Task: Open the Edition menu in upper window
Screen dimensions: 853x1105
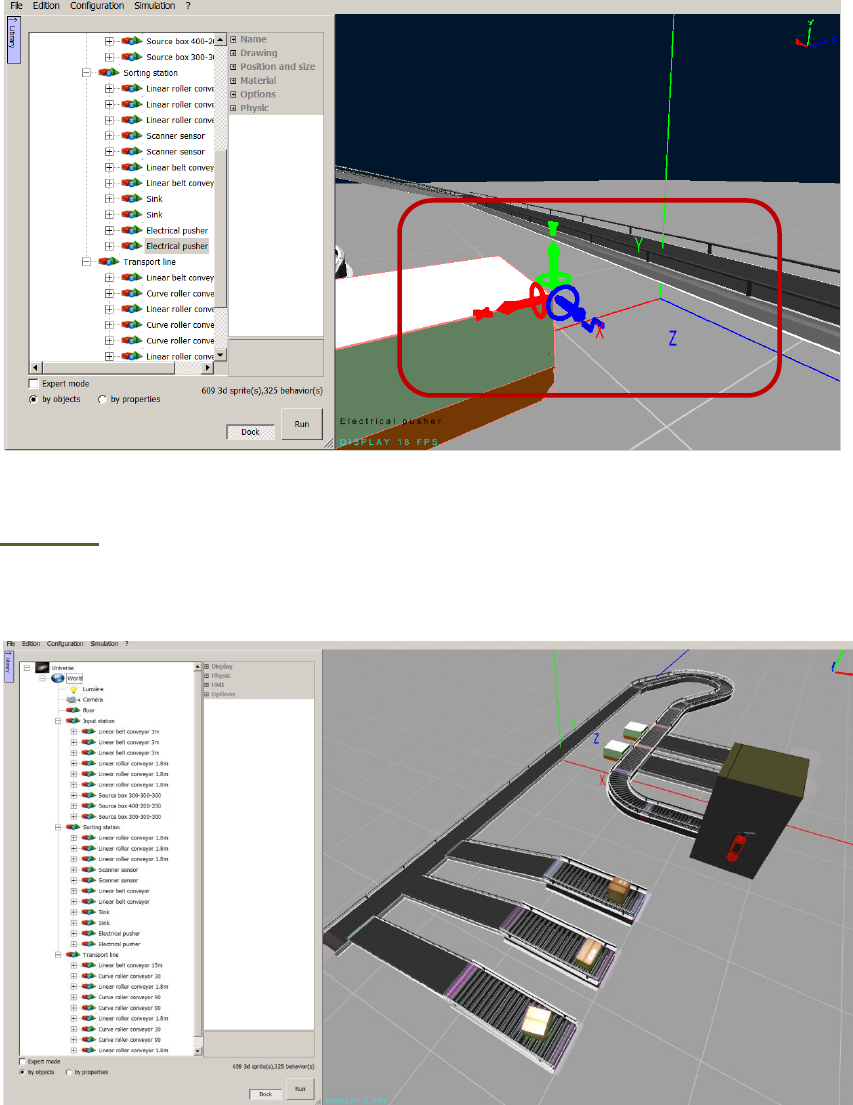Action: coord(46,6)
